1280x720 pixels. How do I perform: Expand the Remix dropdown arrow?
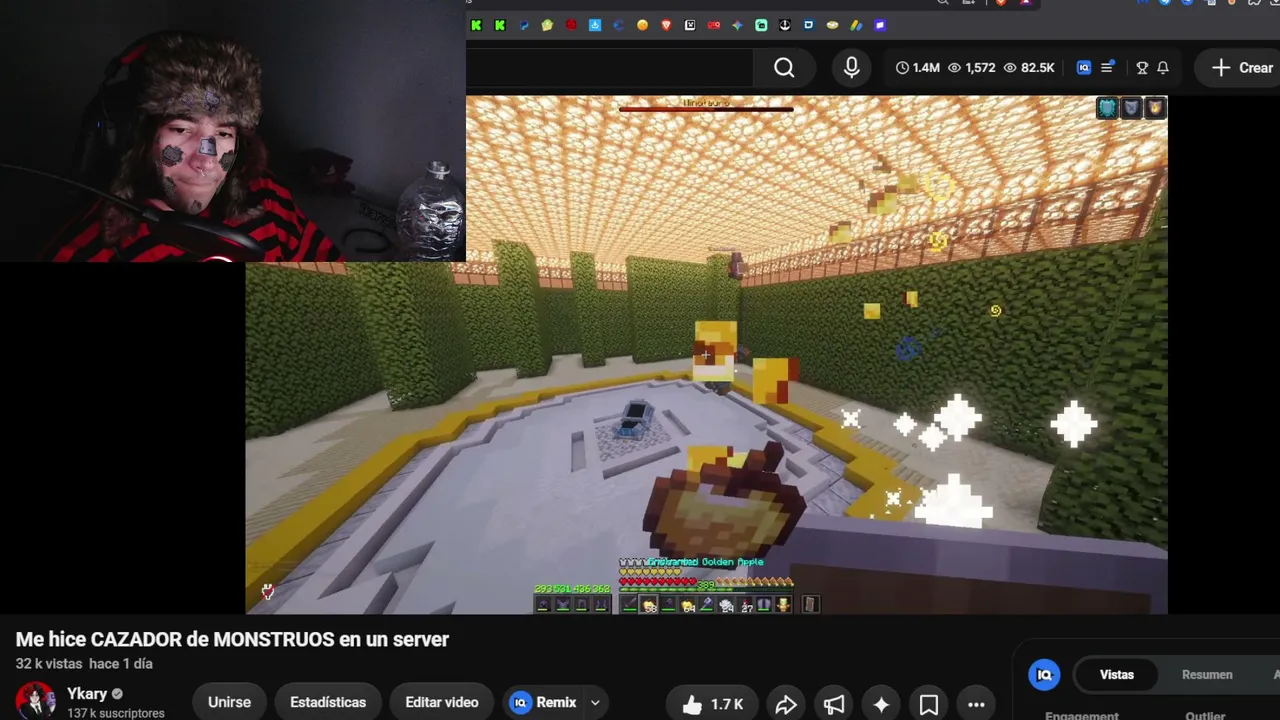pyautogui.click(x=595, y=702)
